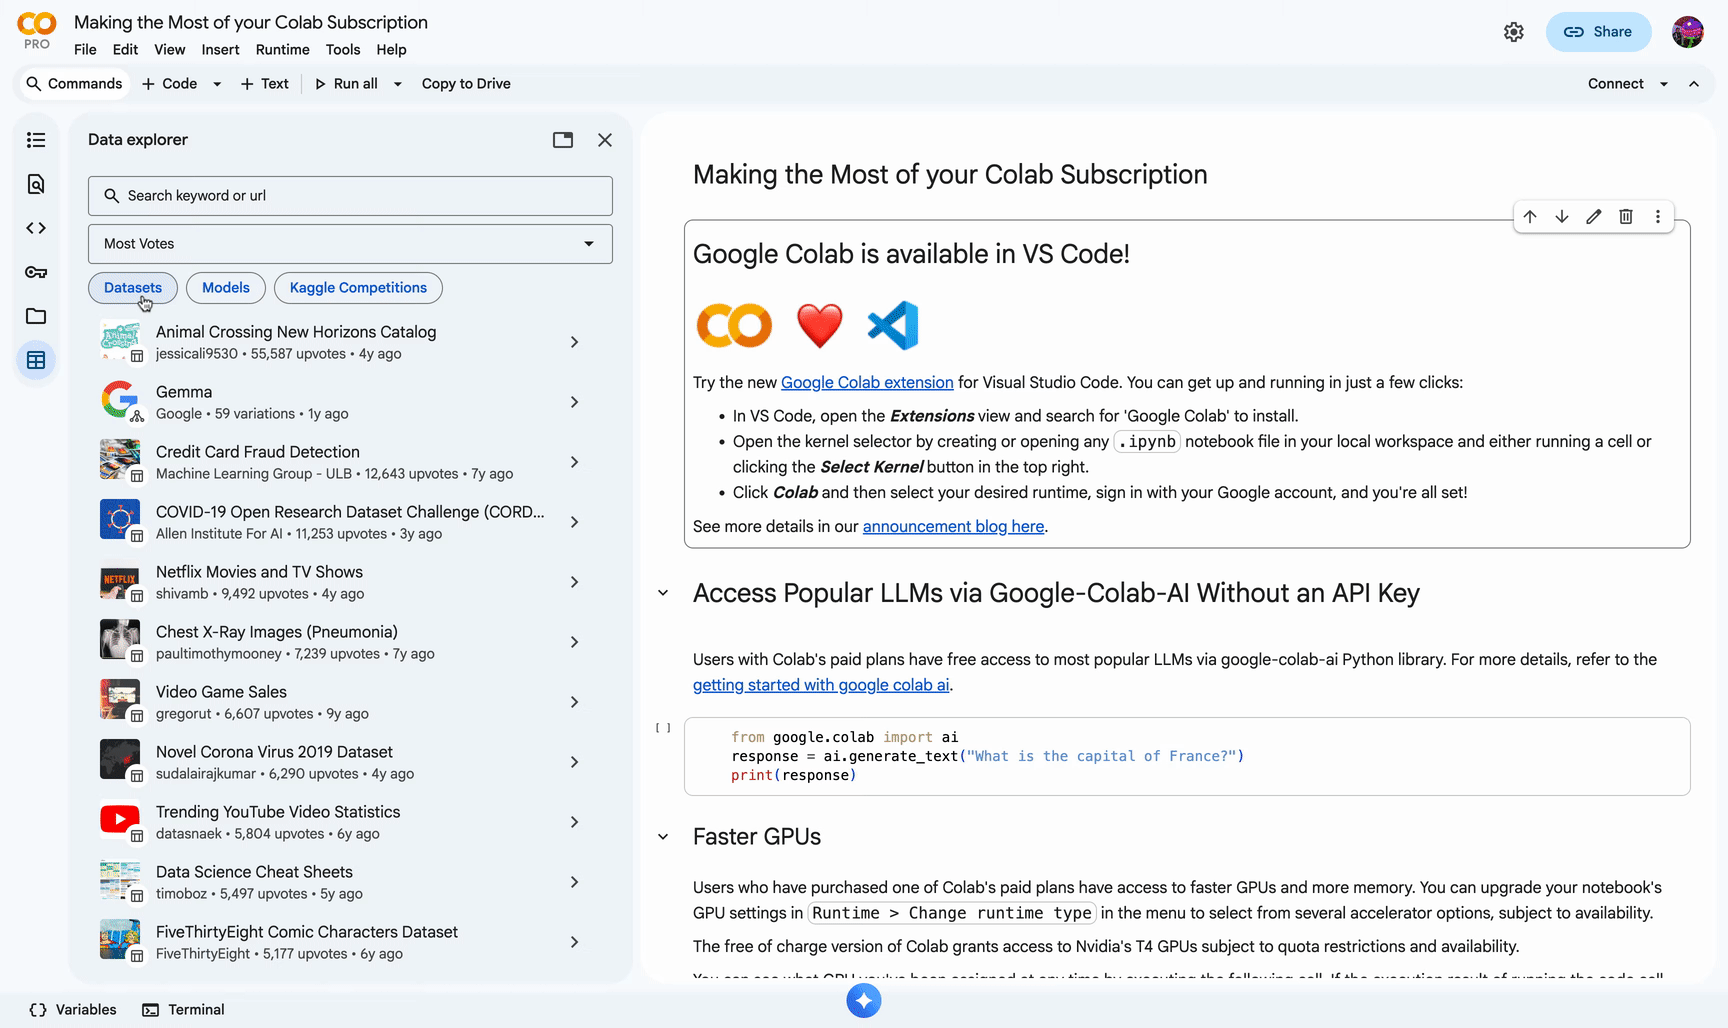Click the Netflix Movies thumbnail
Image resolution: width=1728 pixels, height=1028 pixels.
[x=120, y=581]
